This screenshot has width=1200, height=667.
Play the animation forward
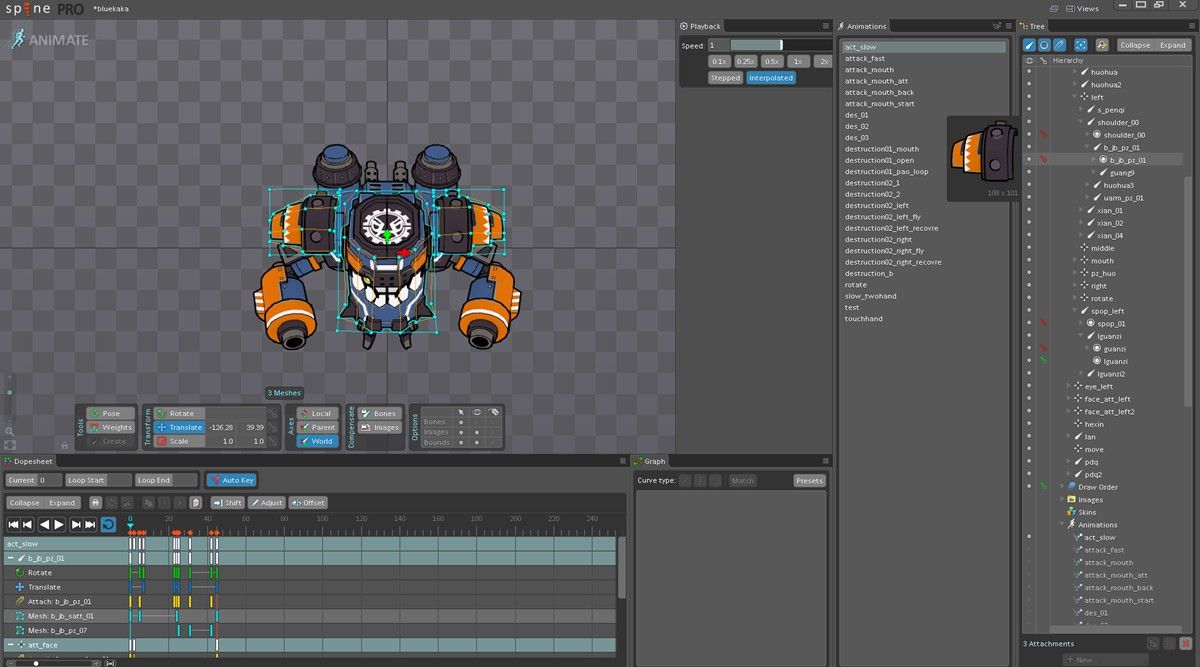[59, 524]
